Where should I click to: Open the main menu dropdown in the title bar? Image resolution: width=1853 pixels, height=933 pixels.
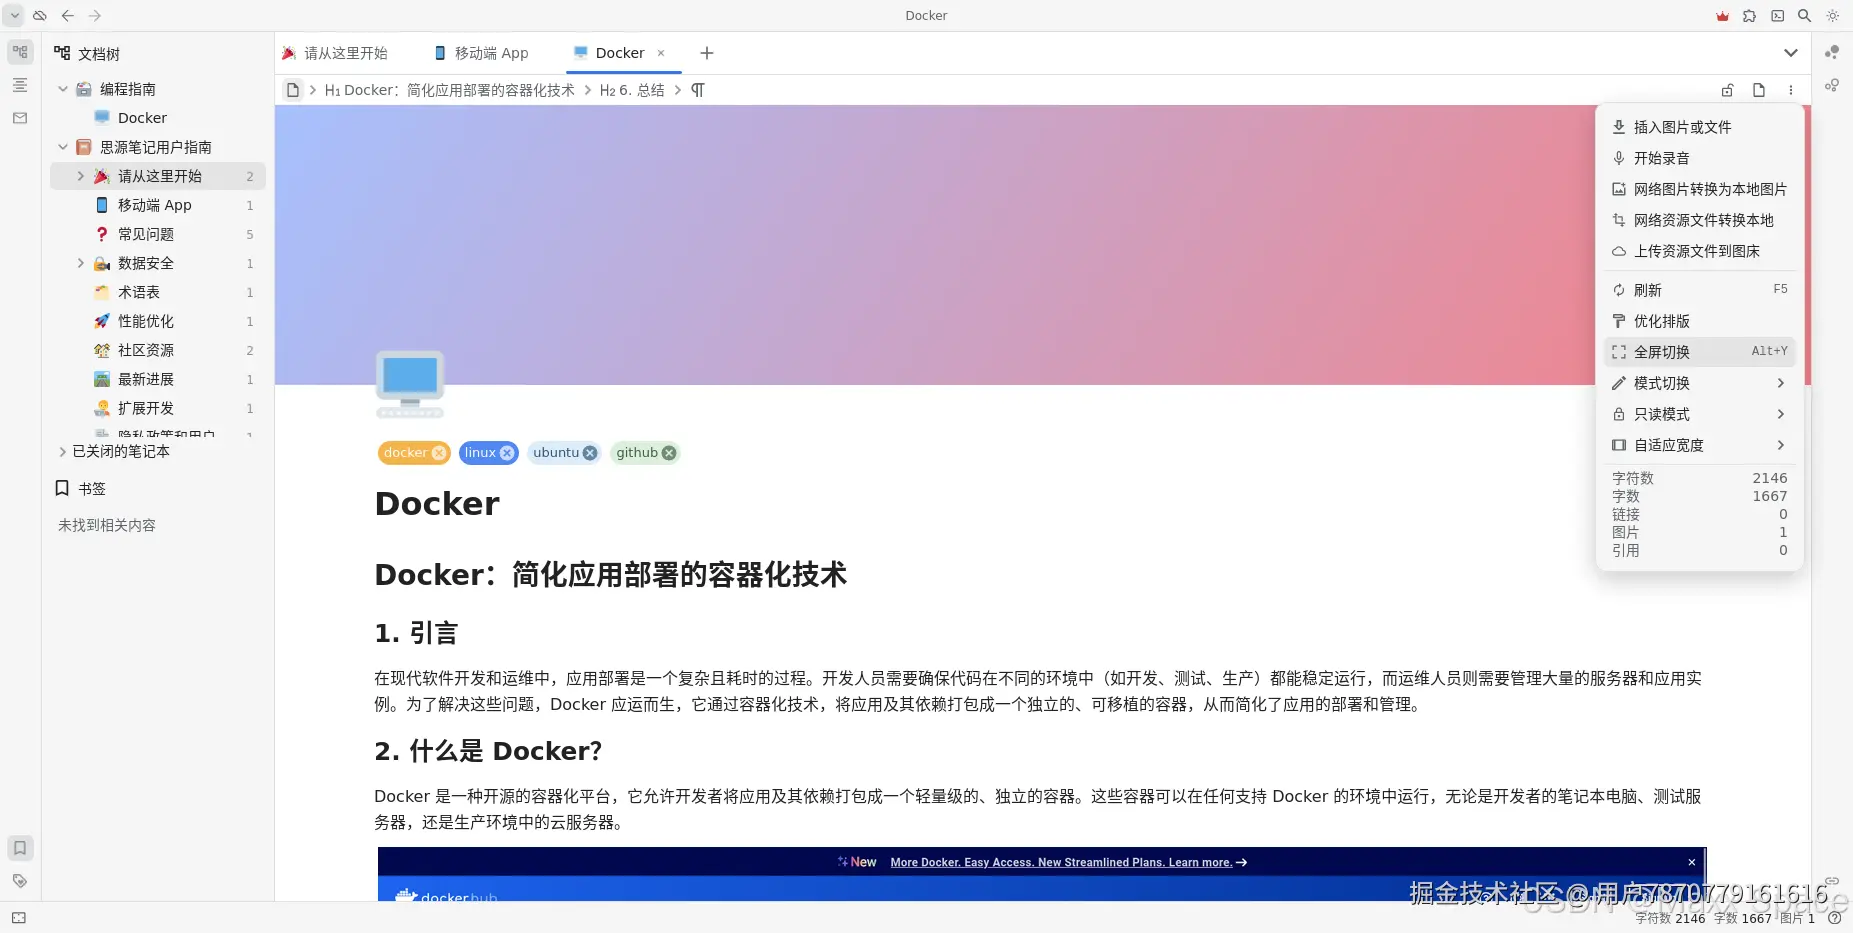(x=14, y=16)
